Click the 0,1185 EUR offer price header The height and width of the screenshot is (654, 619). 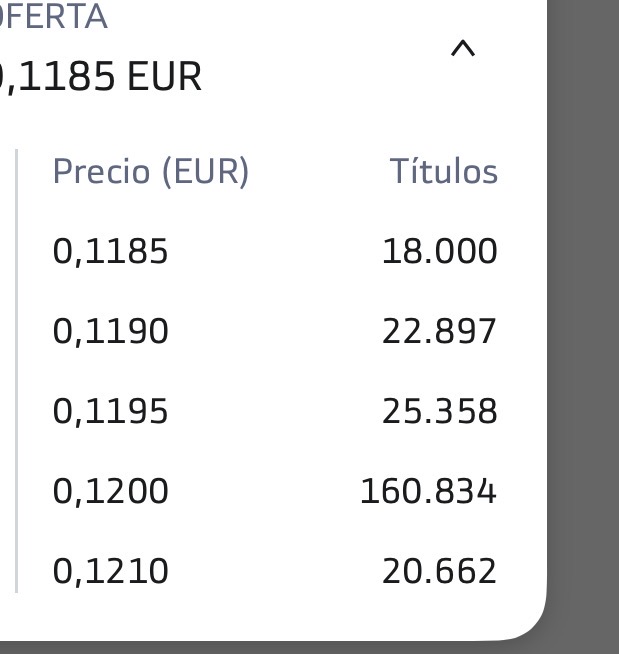tap(101, 77)
